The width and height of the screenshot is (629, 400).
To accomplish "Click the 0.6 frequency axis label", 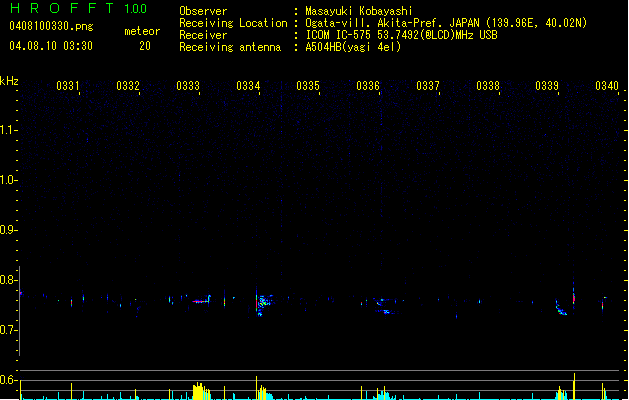I will point(8,380).
